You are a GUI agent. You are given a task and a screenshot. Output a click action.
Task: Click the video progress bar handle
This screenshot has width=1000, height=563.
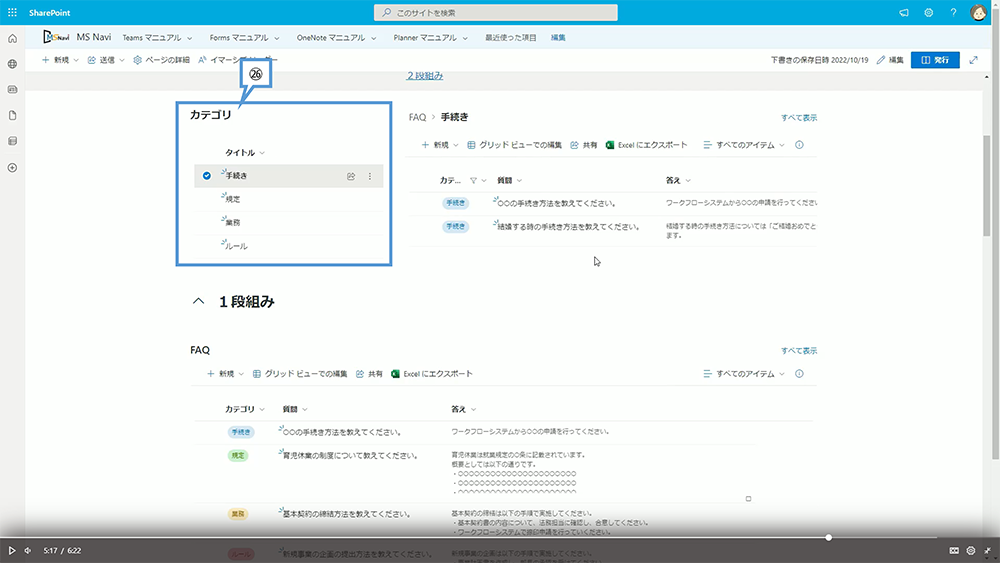pyautogui.click(x=828, y=537)
